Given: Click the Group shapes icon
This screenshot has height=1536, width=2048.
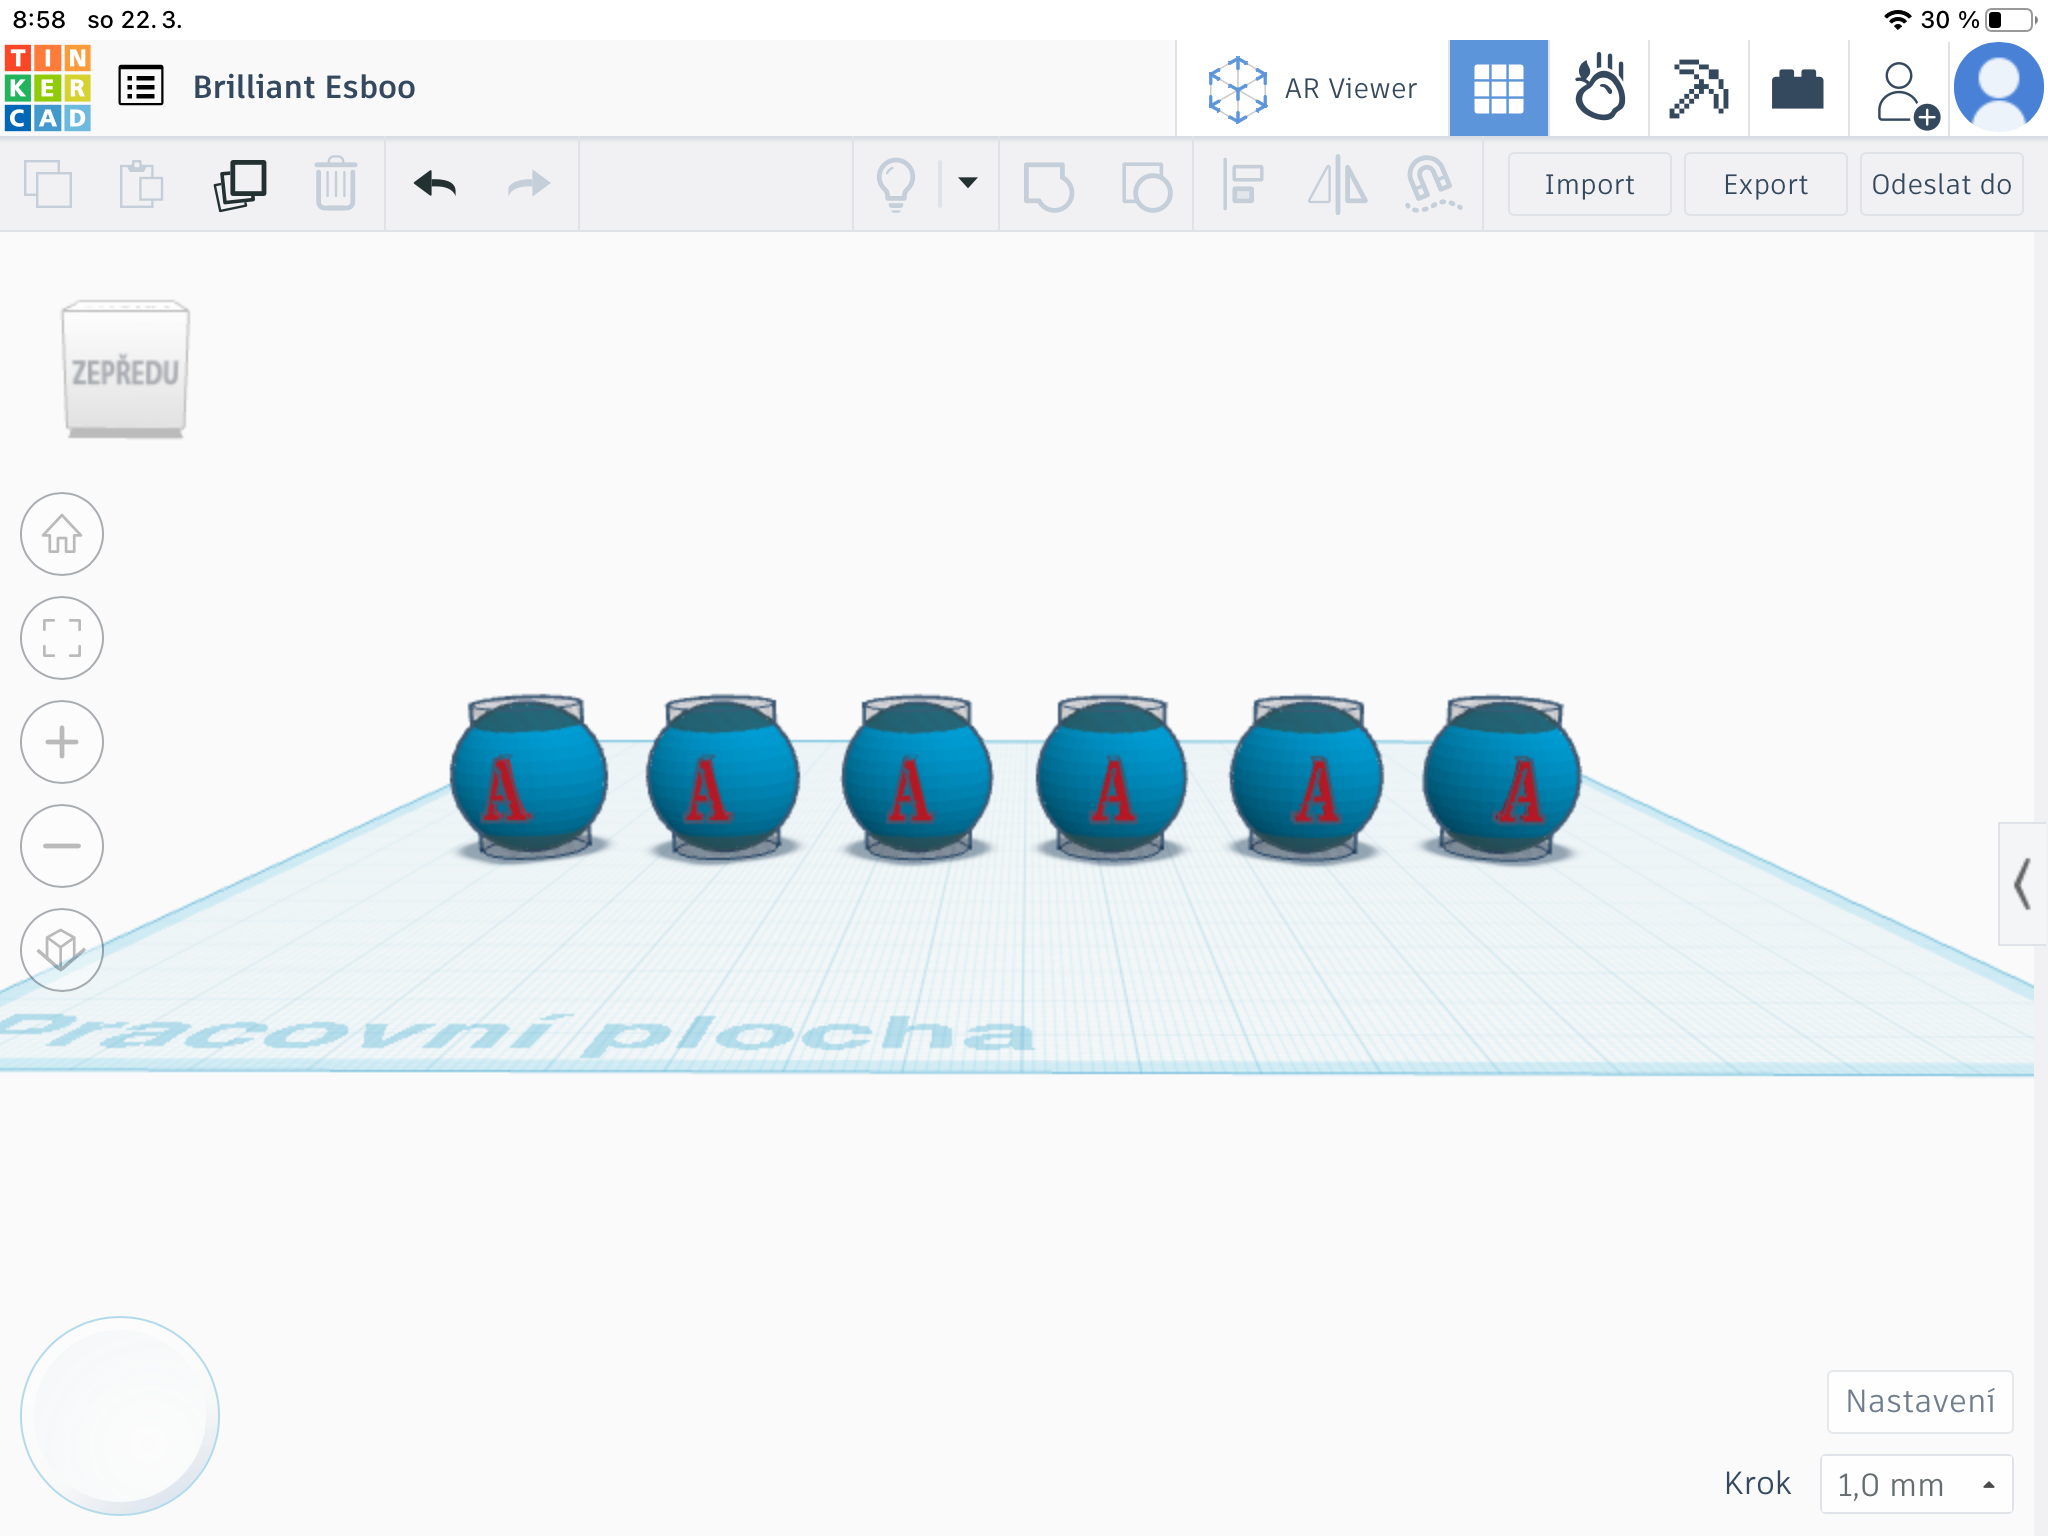Looking at the screenshot, I should (1048, 186).
